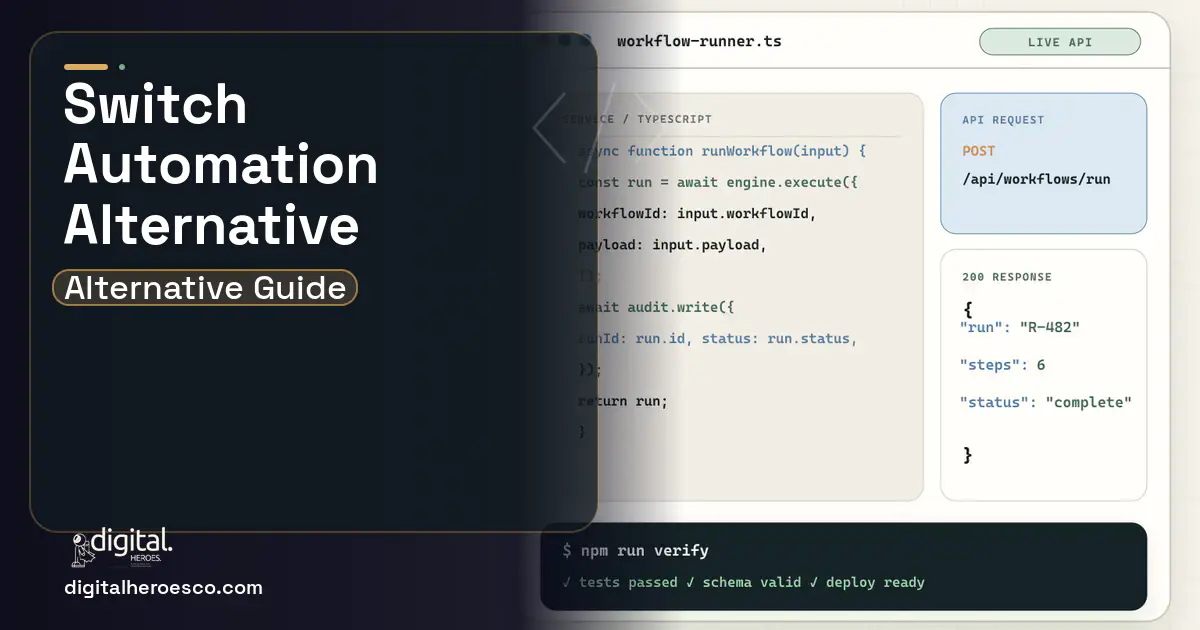This screenshot has height=630, width=1200.
Task: Click the SERVICE / TYPESCRIPT panel label
Action: 637,119
